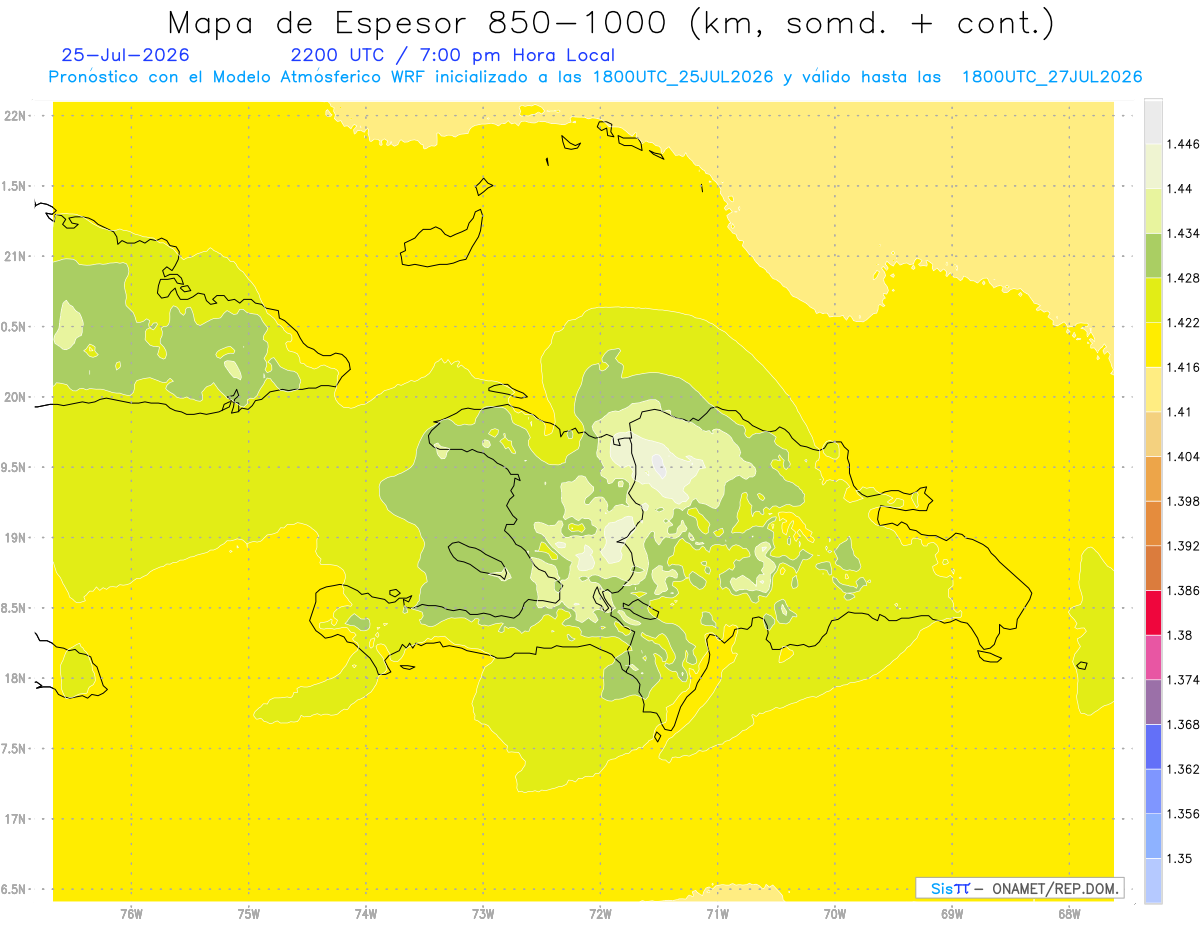Click the legend value "1.404"

[x=1183, y=456]
